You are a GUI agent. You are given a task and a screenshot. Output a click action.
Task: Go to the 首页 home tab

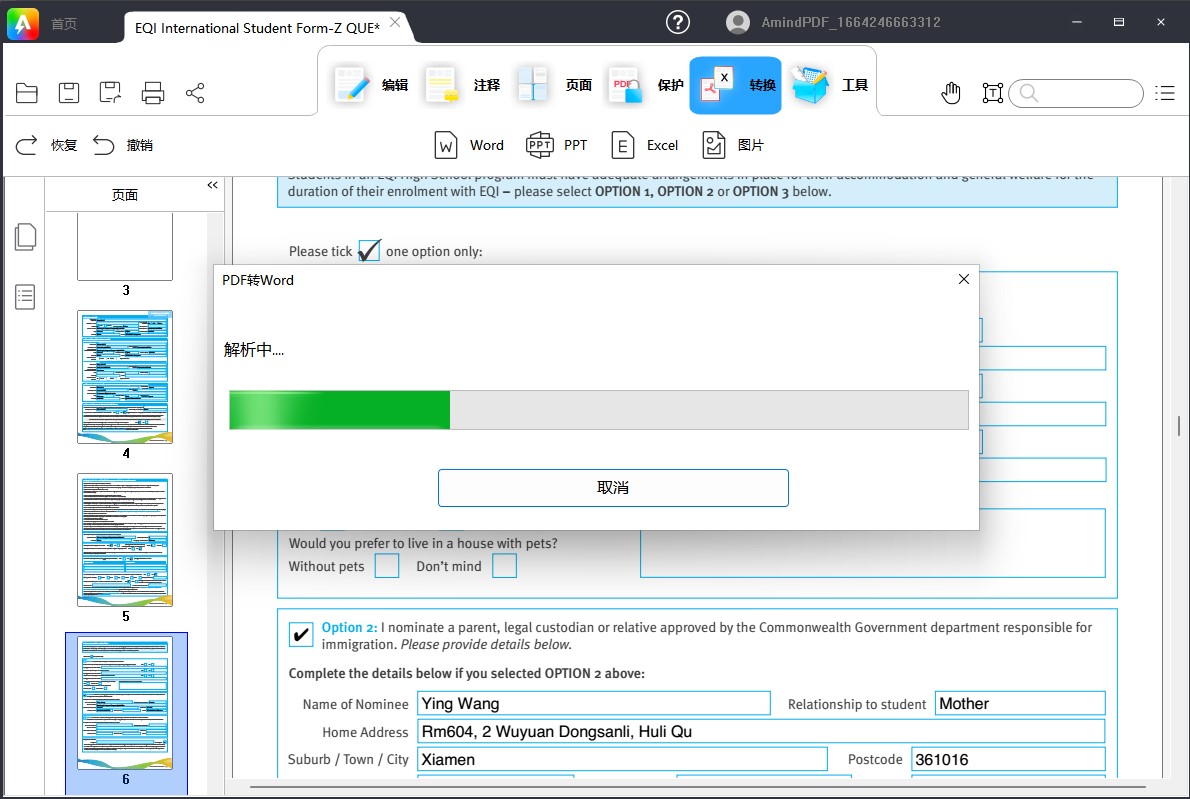(64, 24)
